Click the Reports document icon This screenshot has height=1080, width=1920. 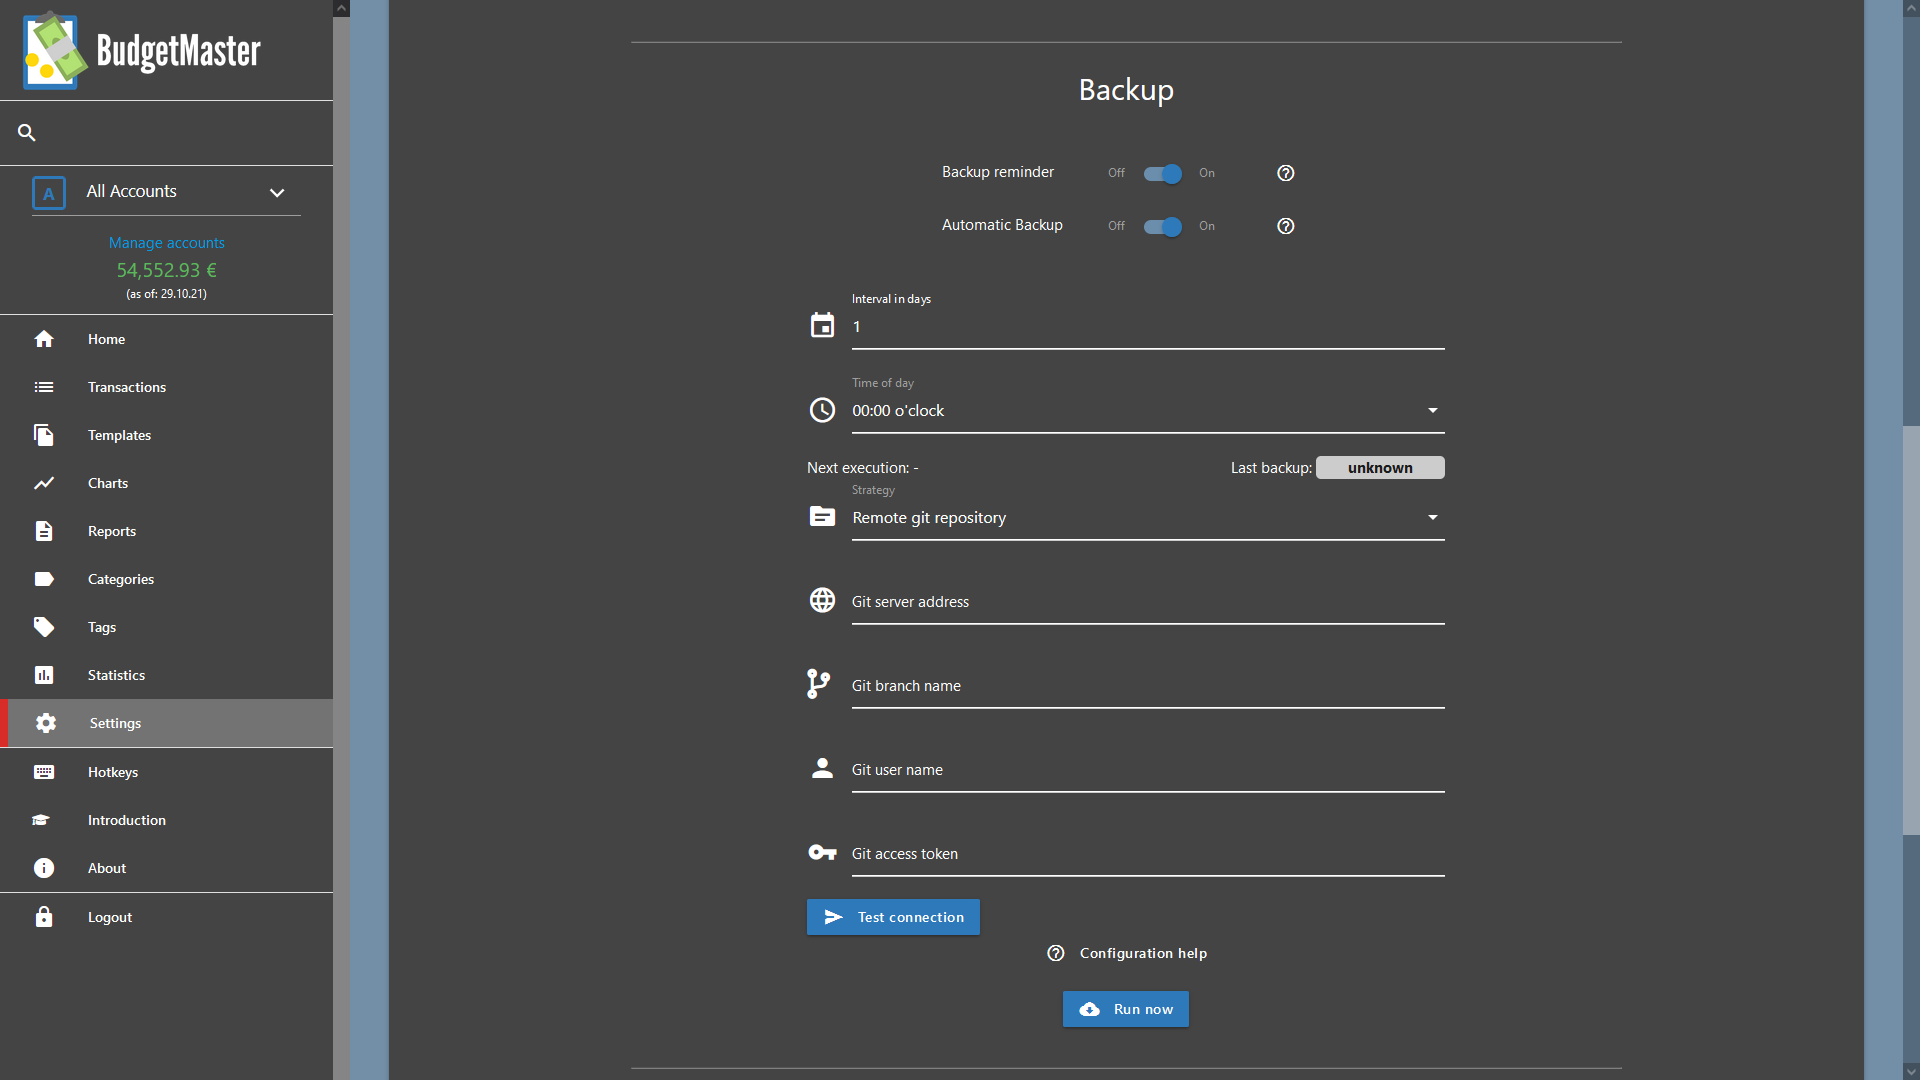click(x=44, y=531)
